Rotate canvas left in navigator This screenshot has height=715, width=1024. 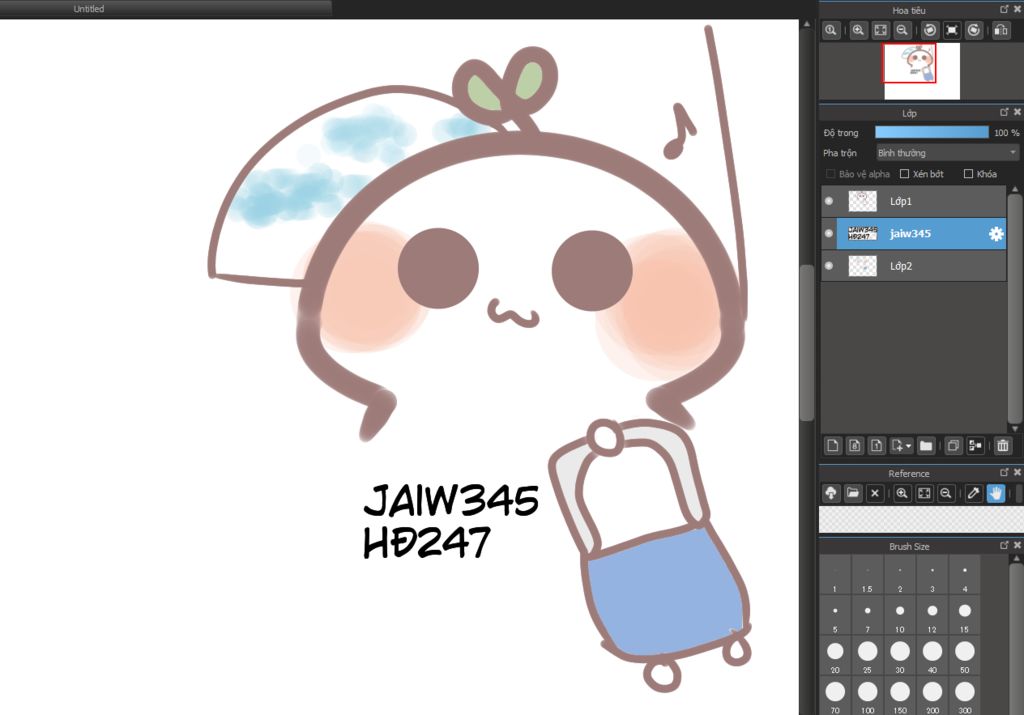tap(930, 30)
